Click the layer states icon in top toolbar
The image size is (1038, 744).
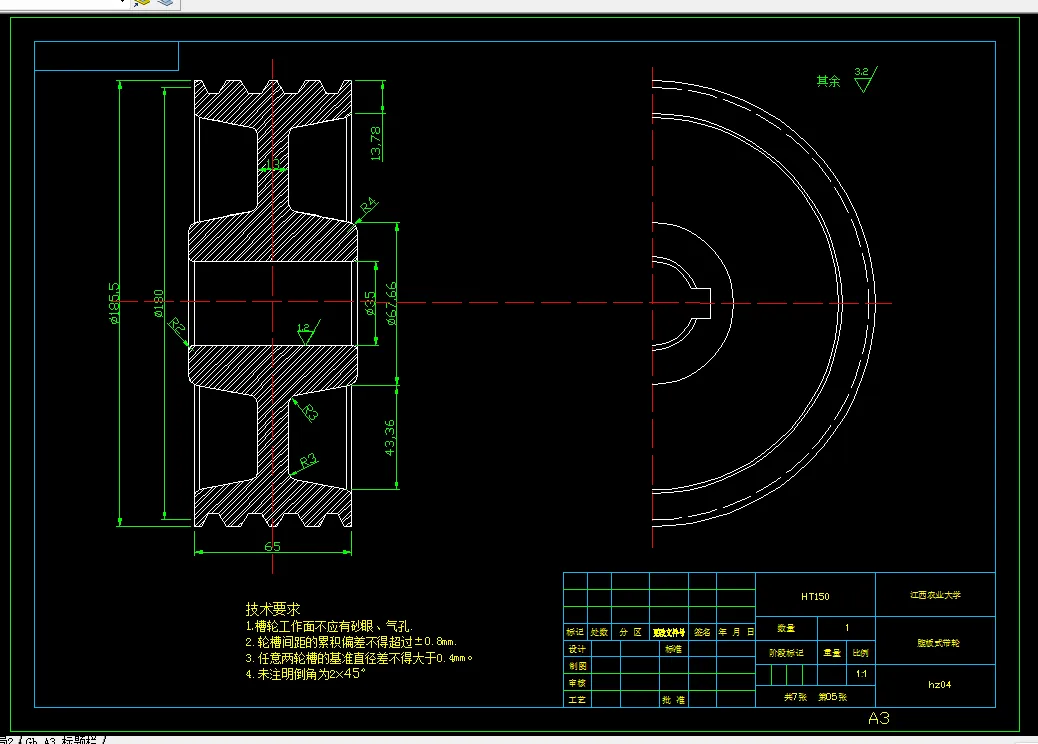[x=165, y=3]
